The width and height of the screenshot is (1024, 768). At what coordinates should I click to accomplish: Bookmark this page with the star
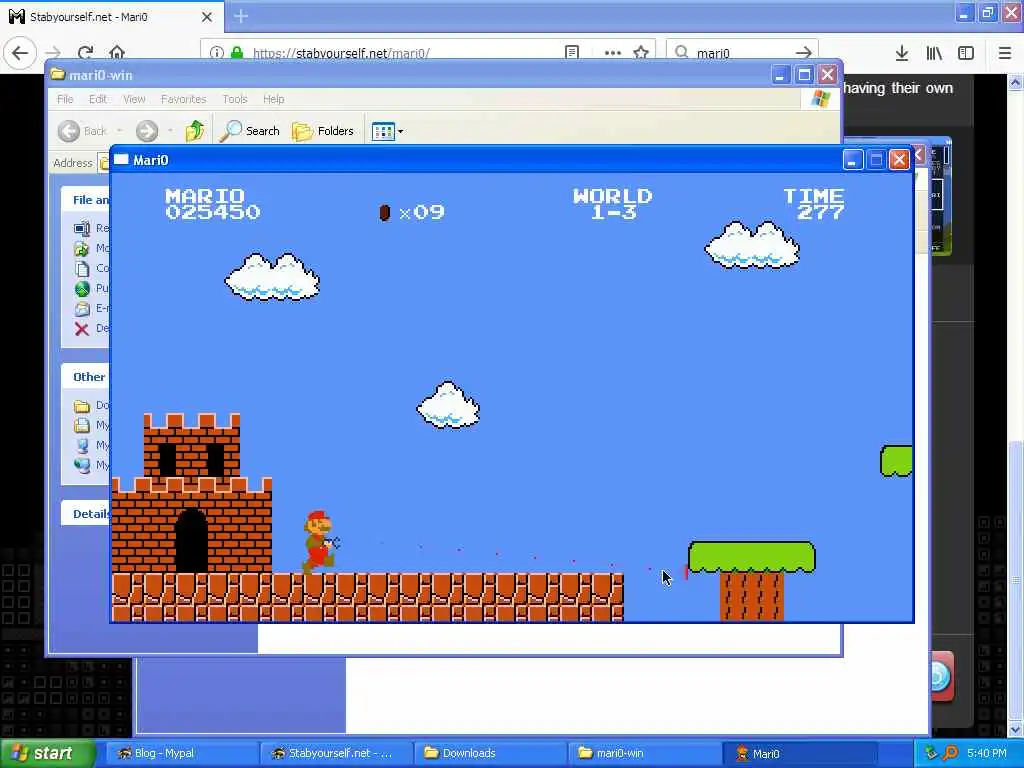tap(641, 52)
